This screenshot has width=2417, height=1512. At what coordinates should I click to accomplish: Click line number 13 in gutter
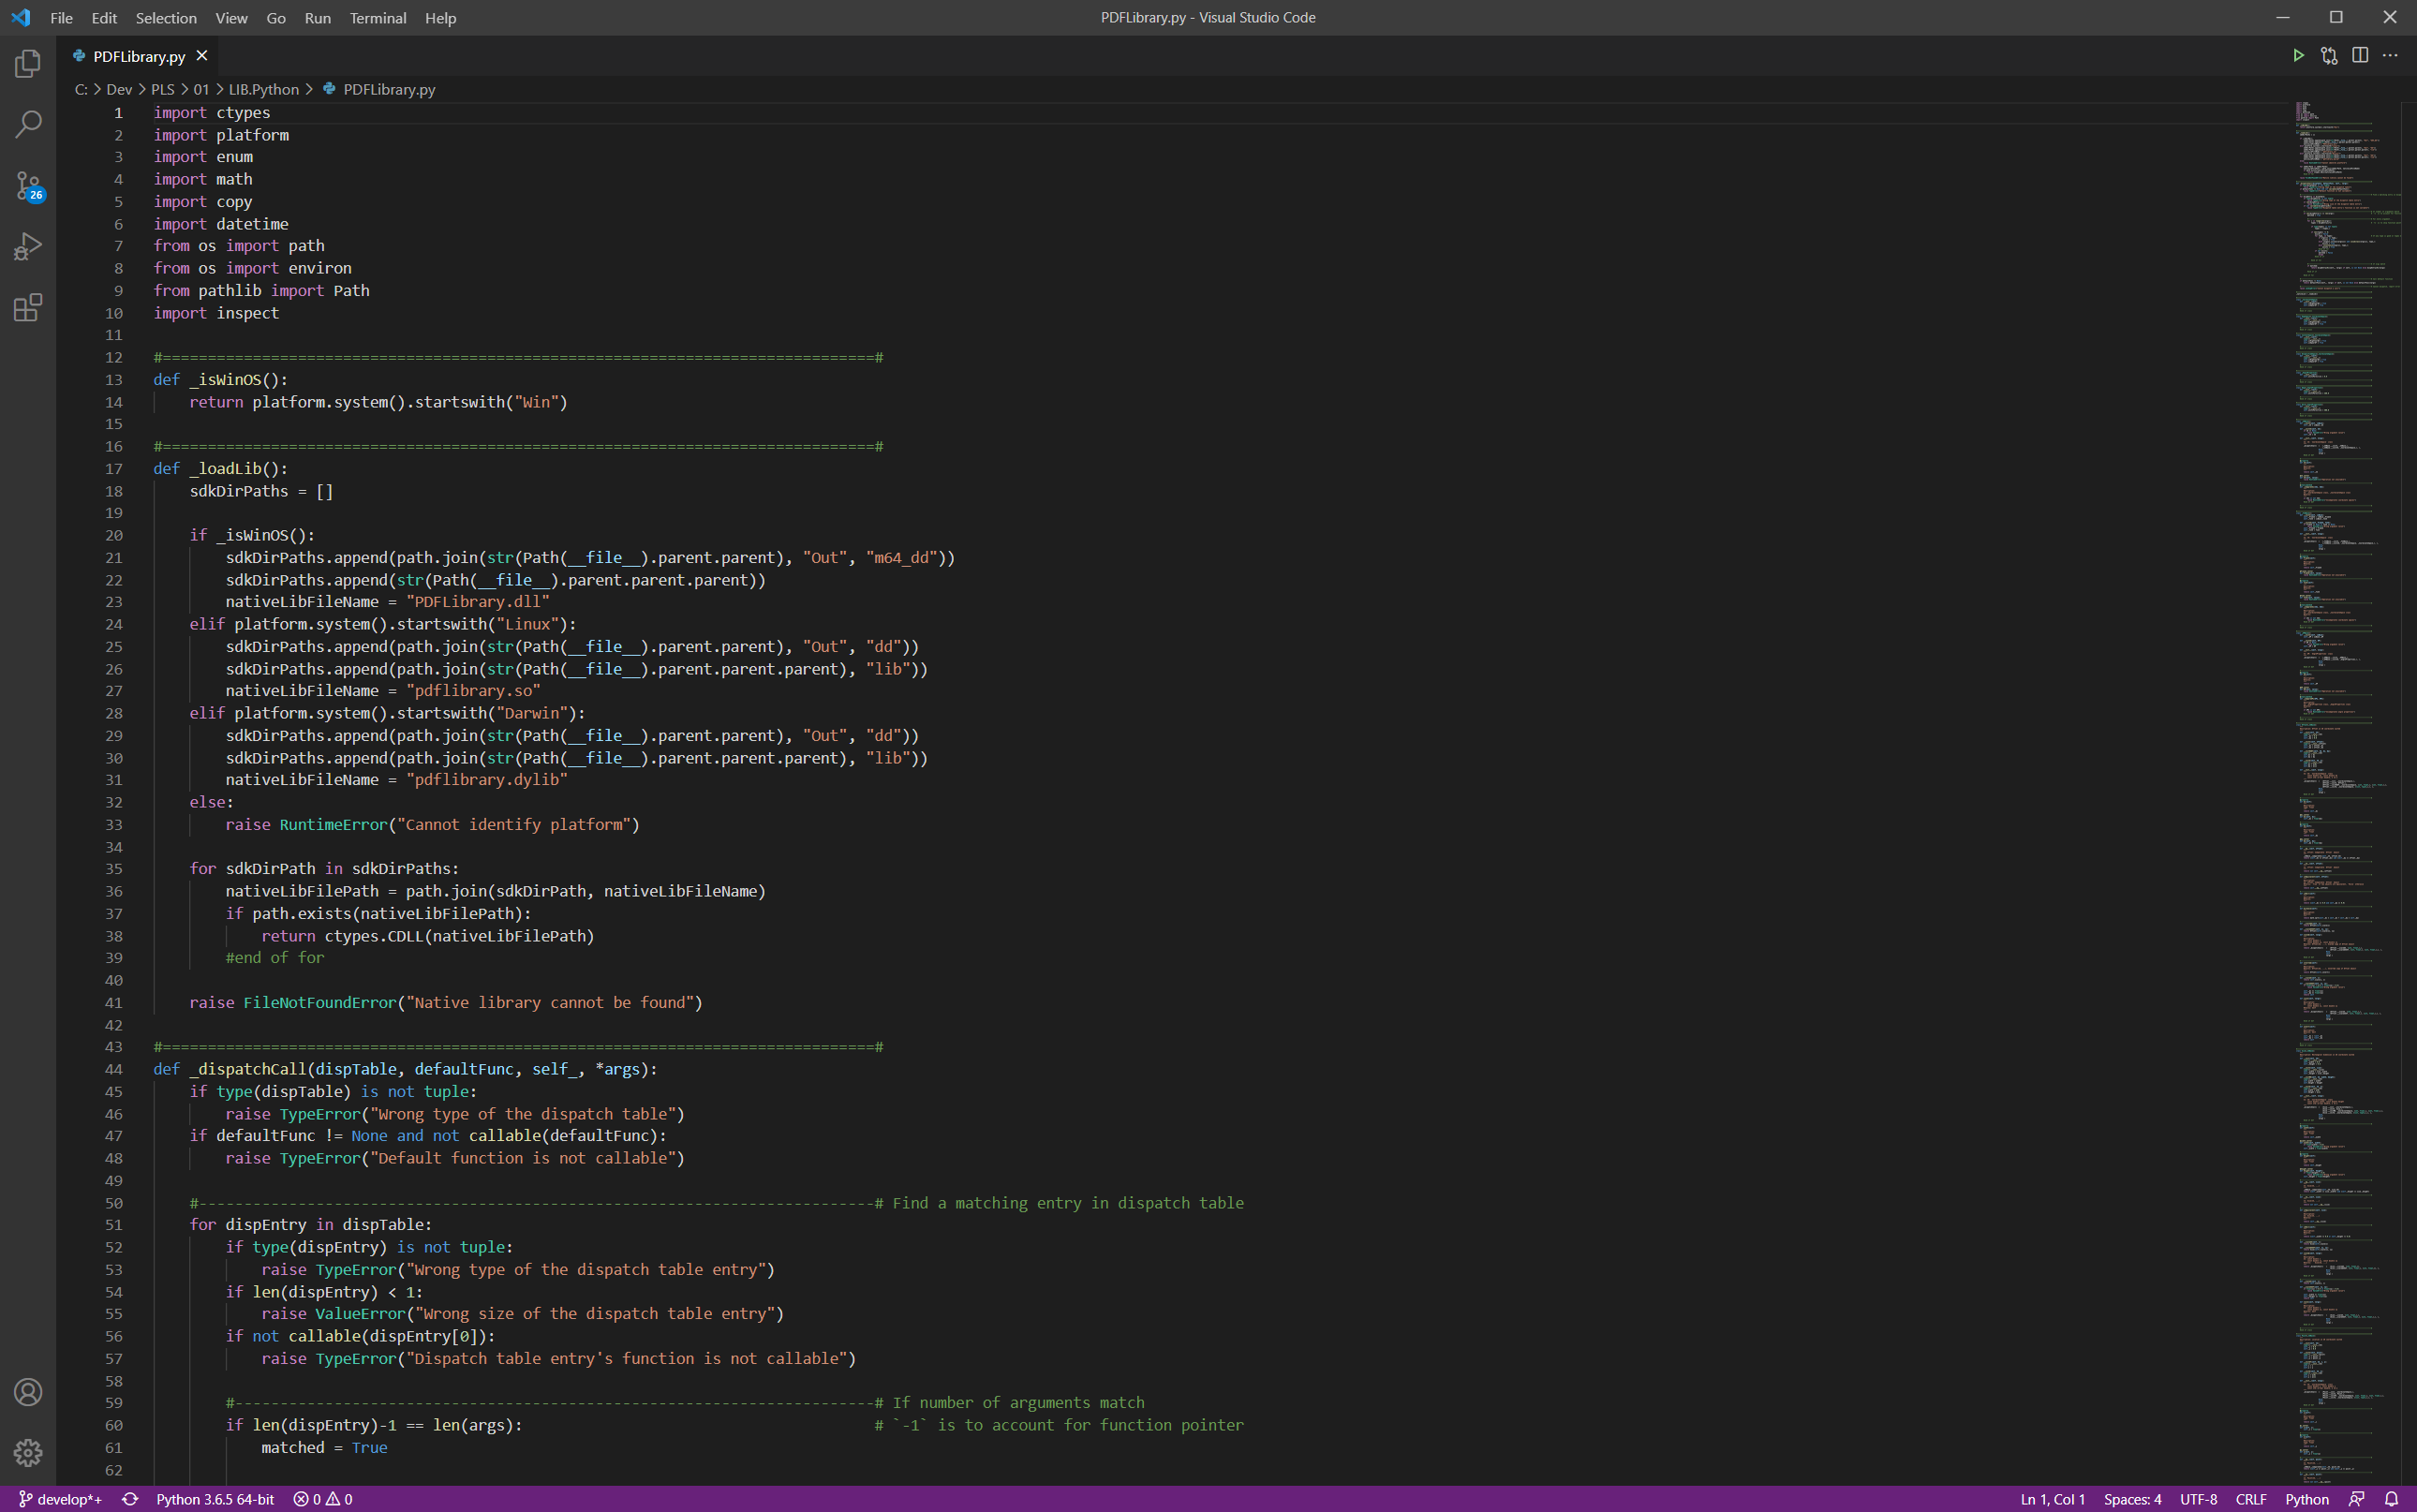click(x=114, y=380)
